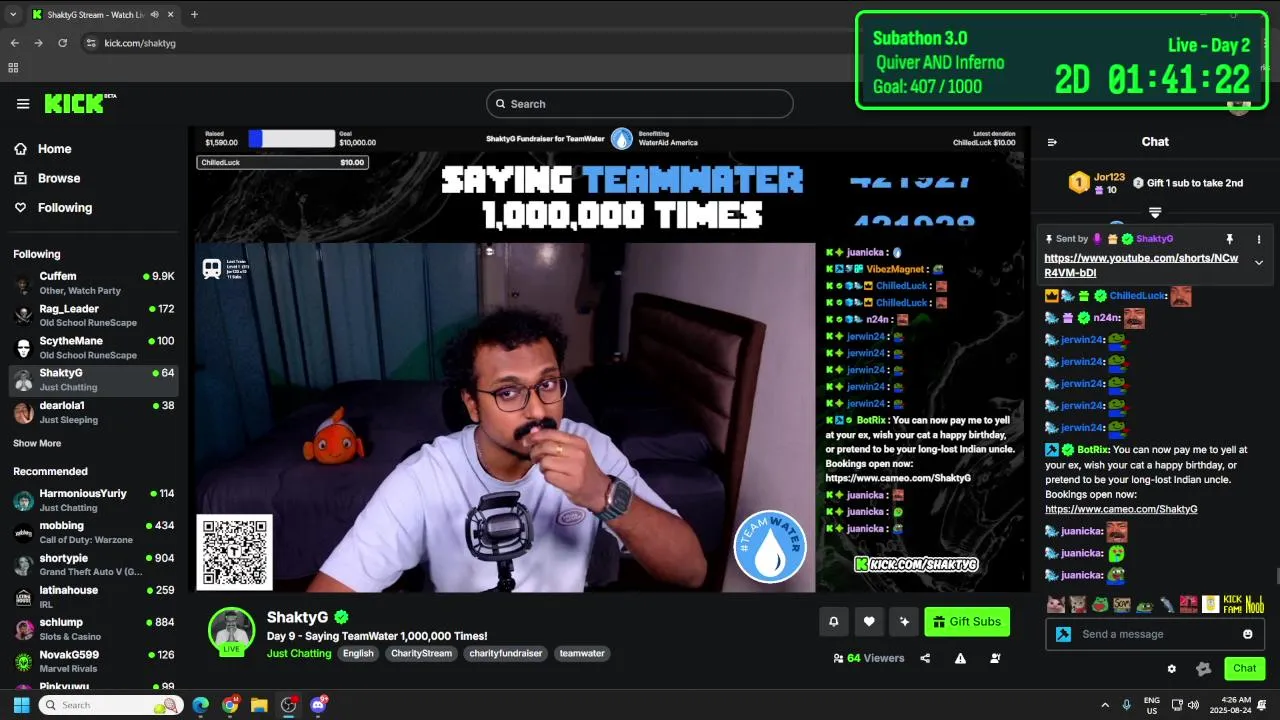Open a new browser tab
Screen dimensions: 1280x720
(194, 15)
